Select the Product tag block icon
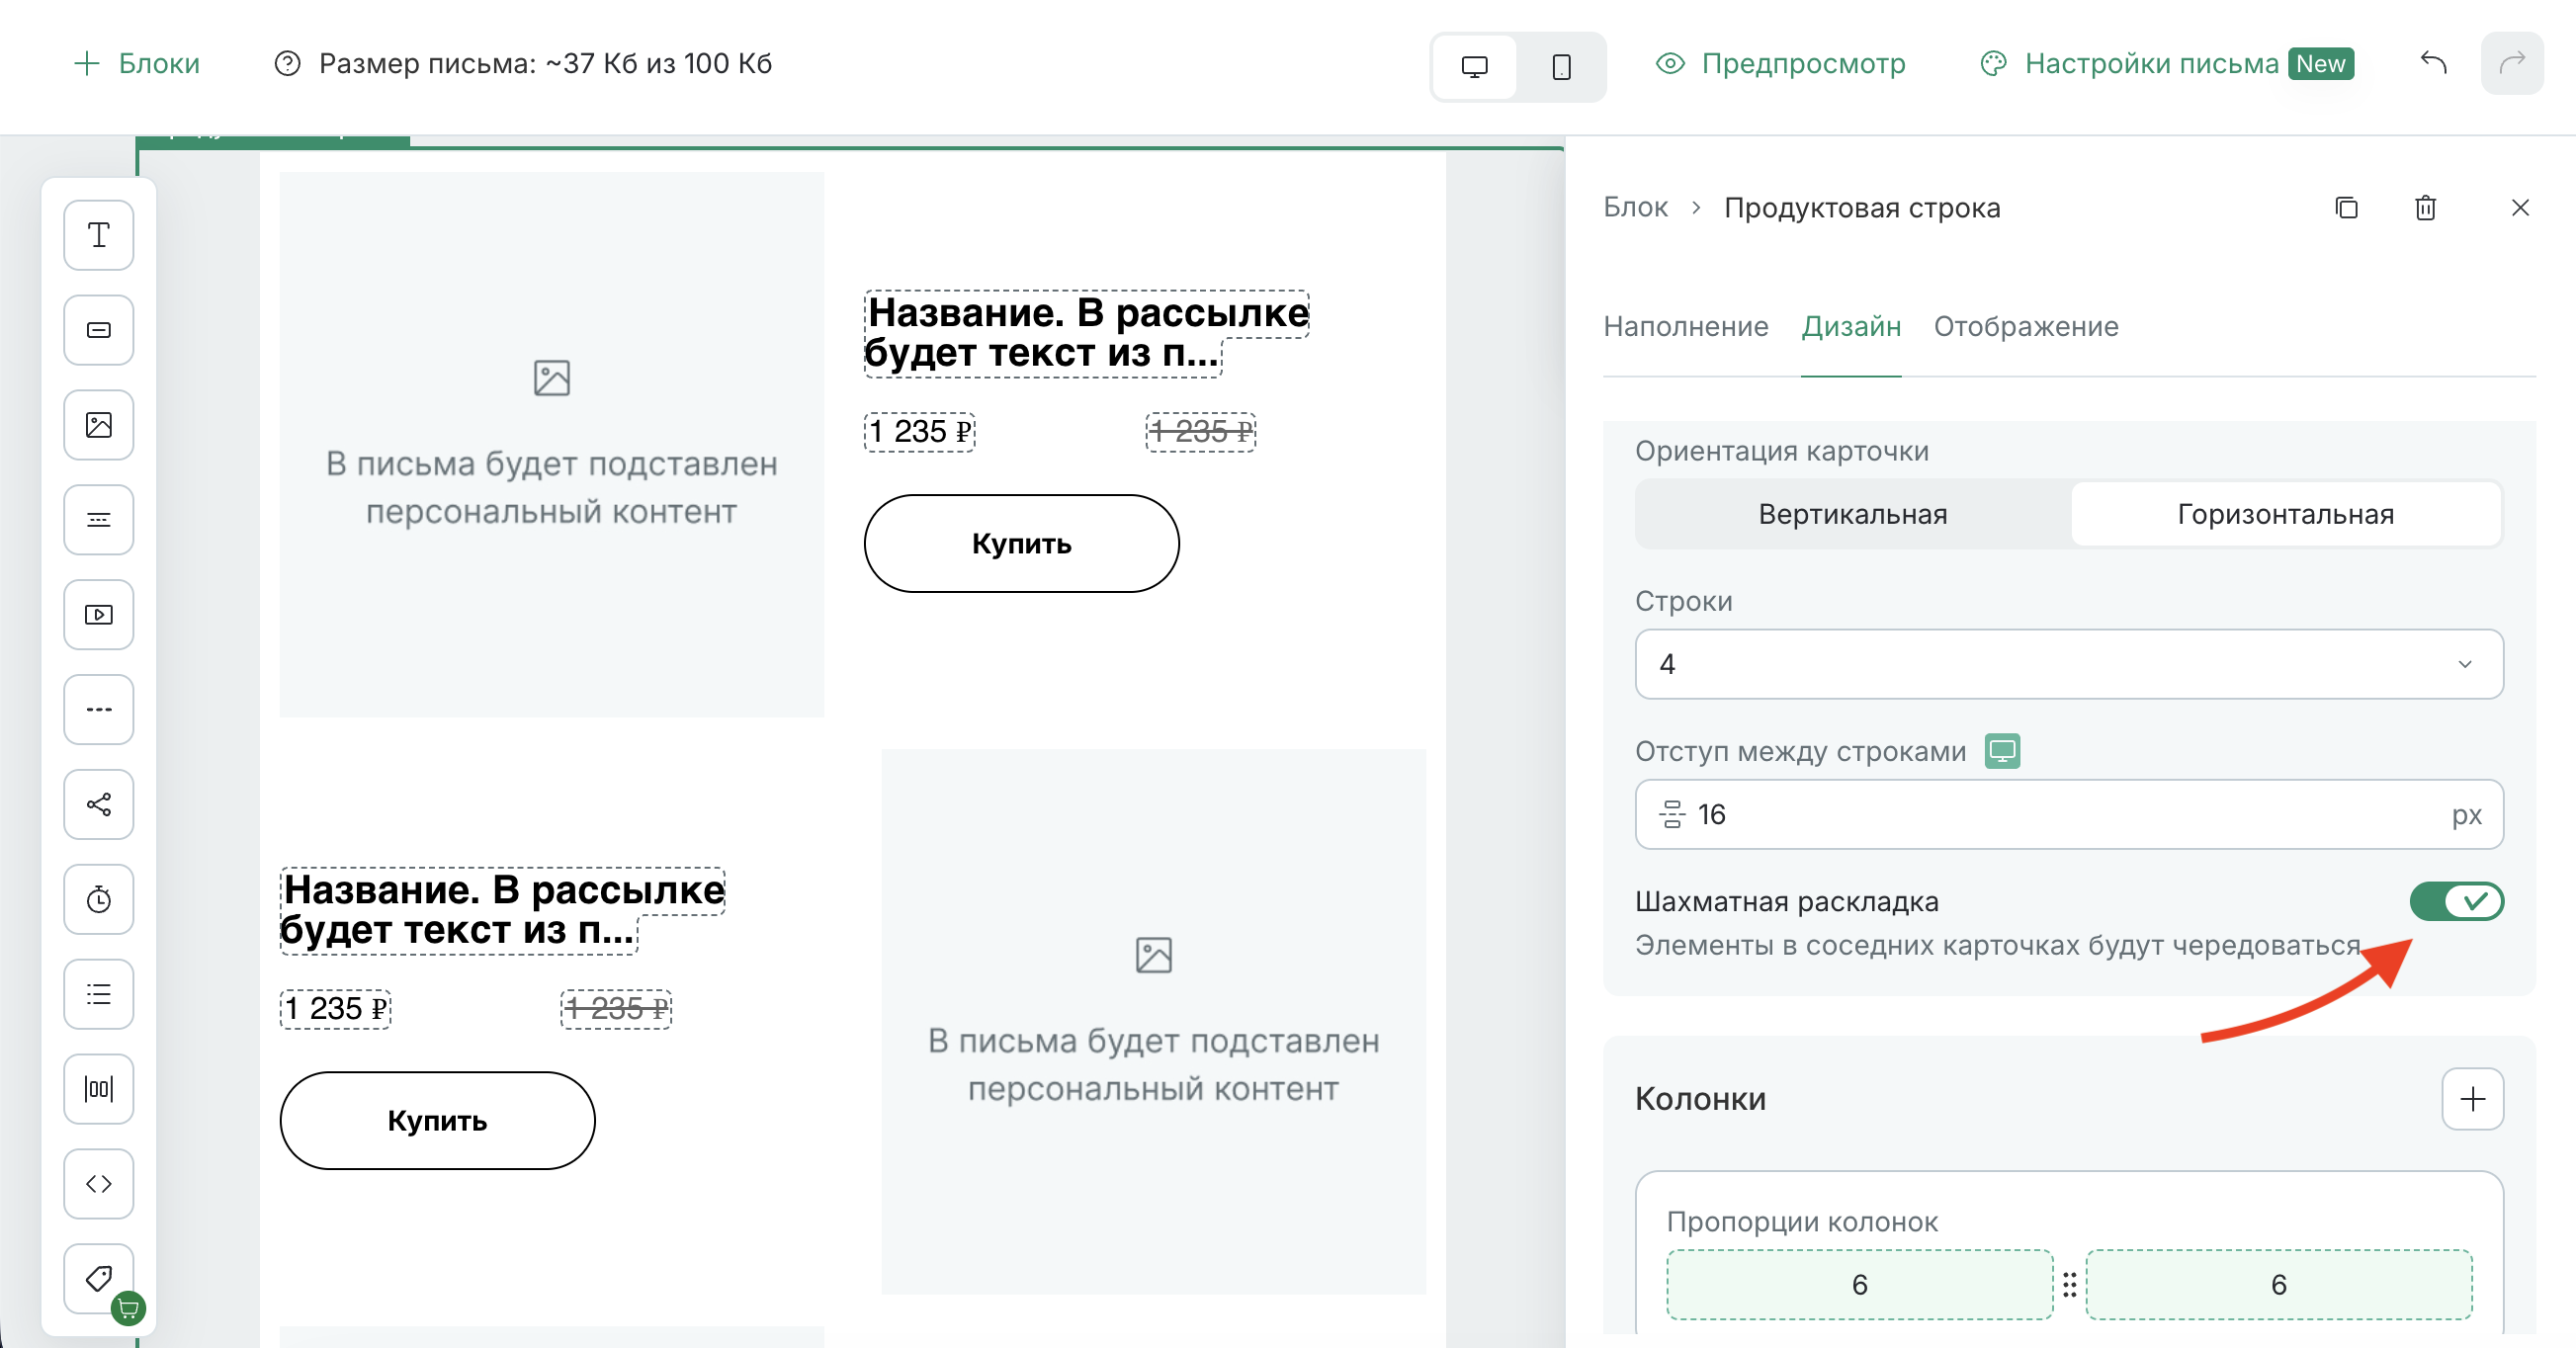This screenshot has width=2576, height=1348. (98, 1279)
